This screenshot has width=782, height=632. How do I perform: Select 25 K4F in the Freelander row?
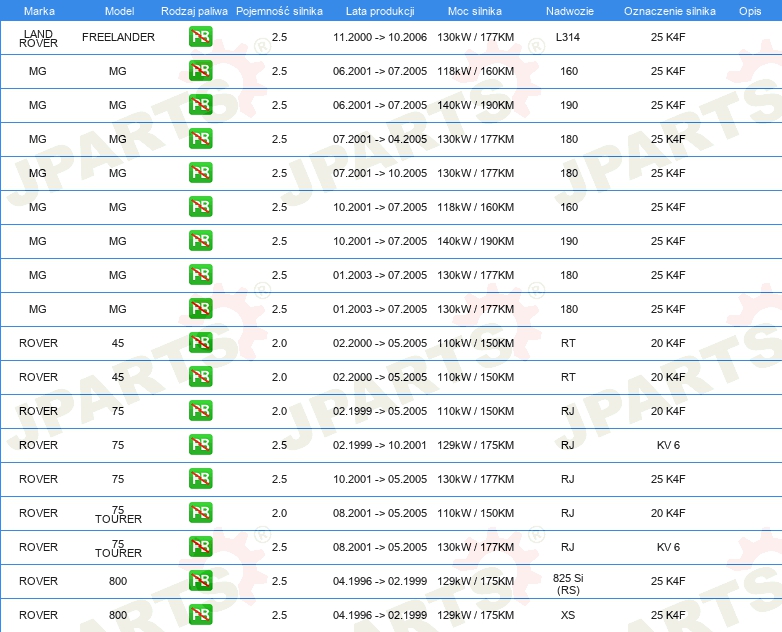click(x=668, y=37)
